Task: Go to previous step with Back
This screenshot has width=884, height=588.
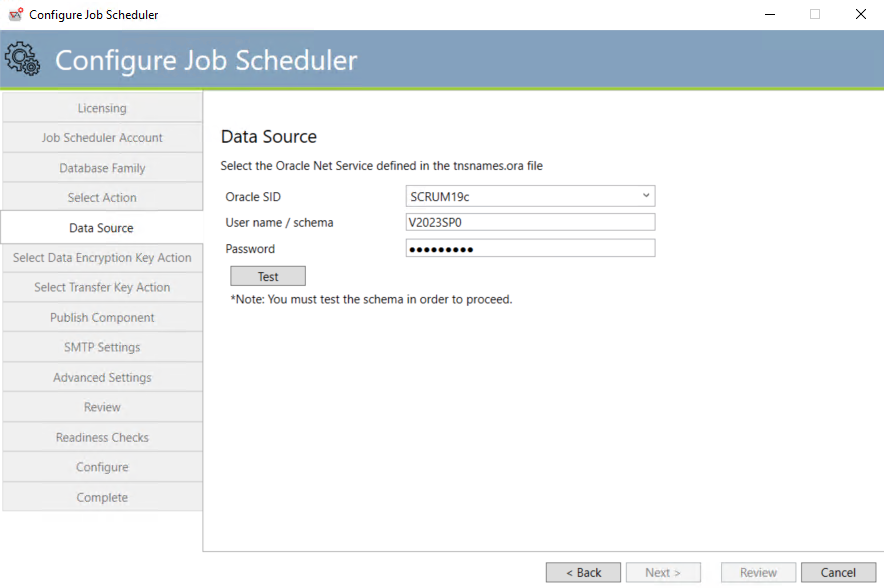Action: click(x=583, y=572)
